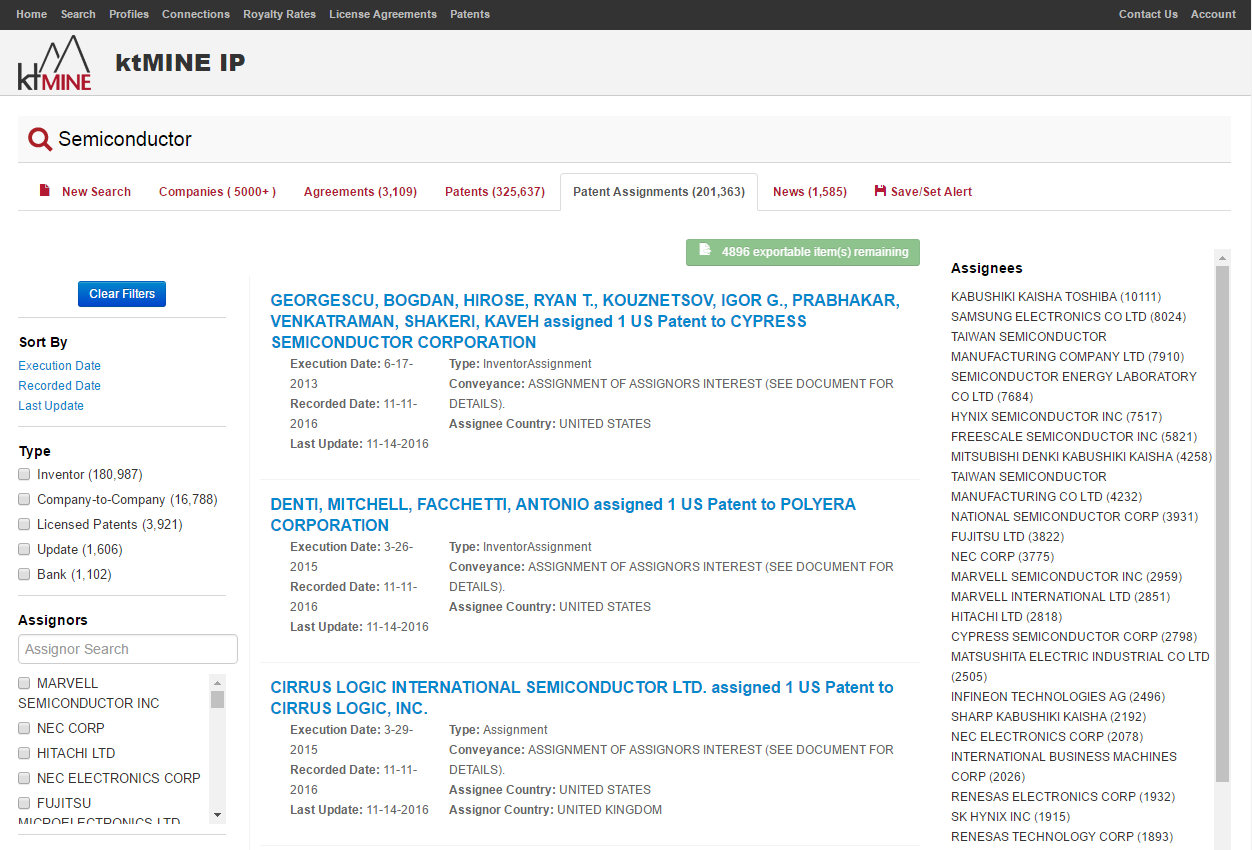Click the Save/Set Alert floppy disk icon
The height and width of the screenshot is (850, 1252).
[x=880, y=191]
